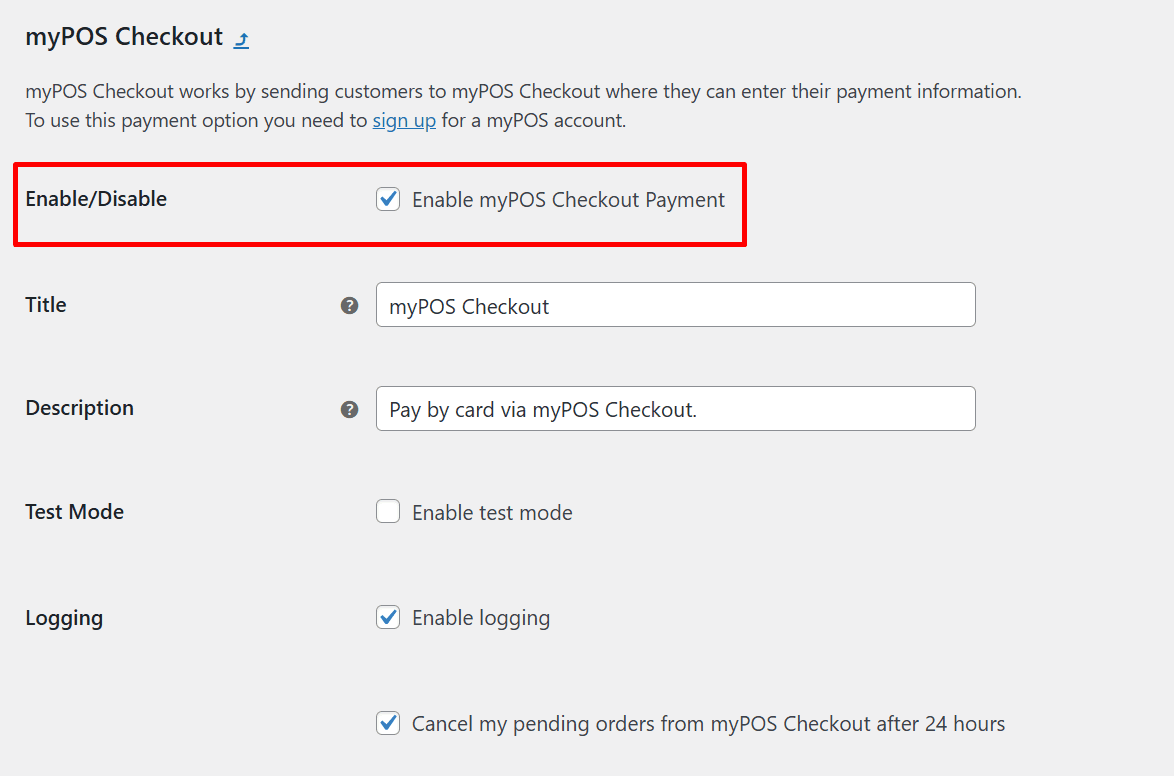Toggle the Enable test mode option
This screenshot has height=776, width=1174.
[388, 511]
